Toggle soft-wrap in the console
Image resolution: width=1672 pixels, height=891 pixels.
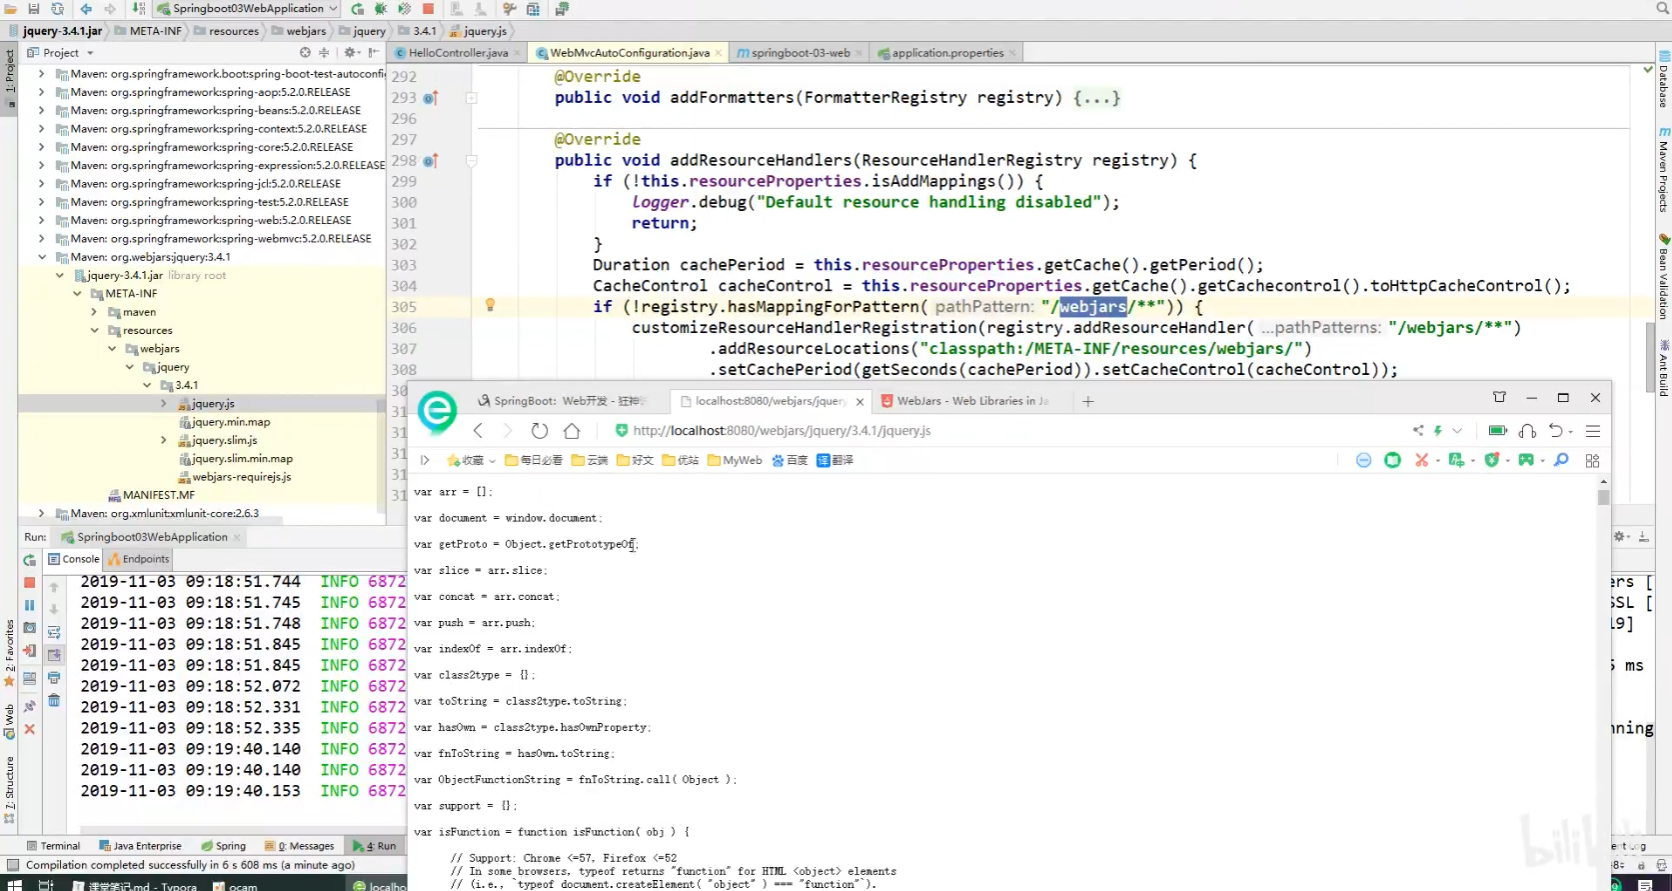[54, 632]
